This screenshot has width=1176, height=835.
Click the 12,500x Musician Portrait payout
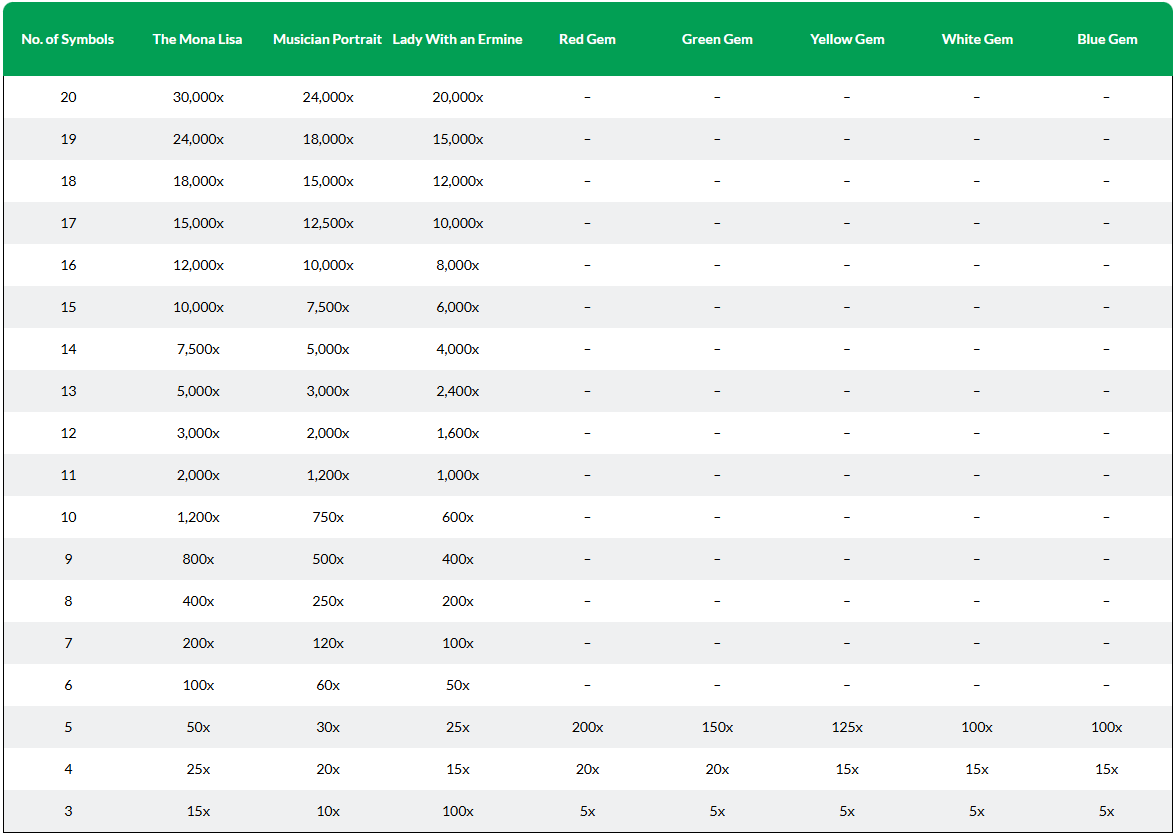[328, 224]
